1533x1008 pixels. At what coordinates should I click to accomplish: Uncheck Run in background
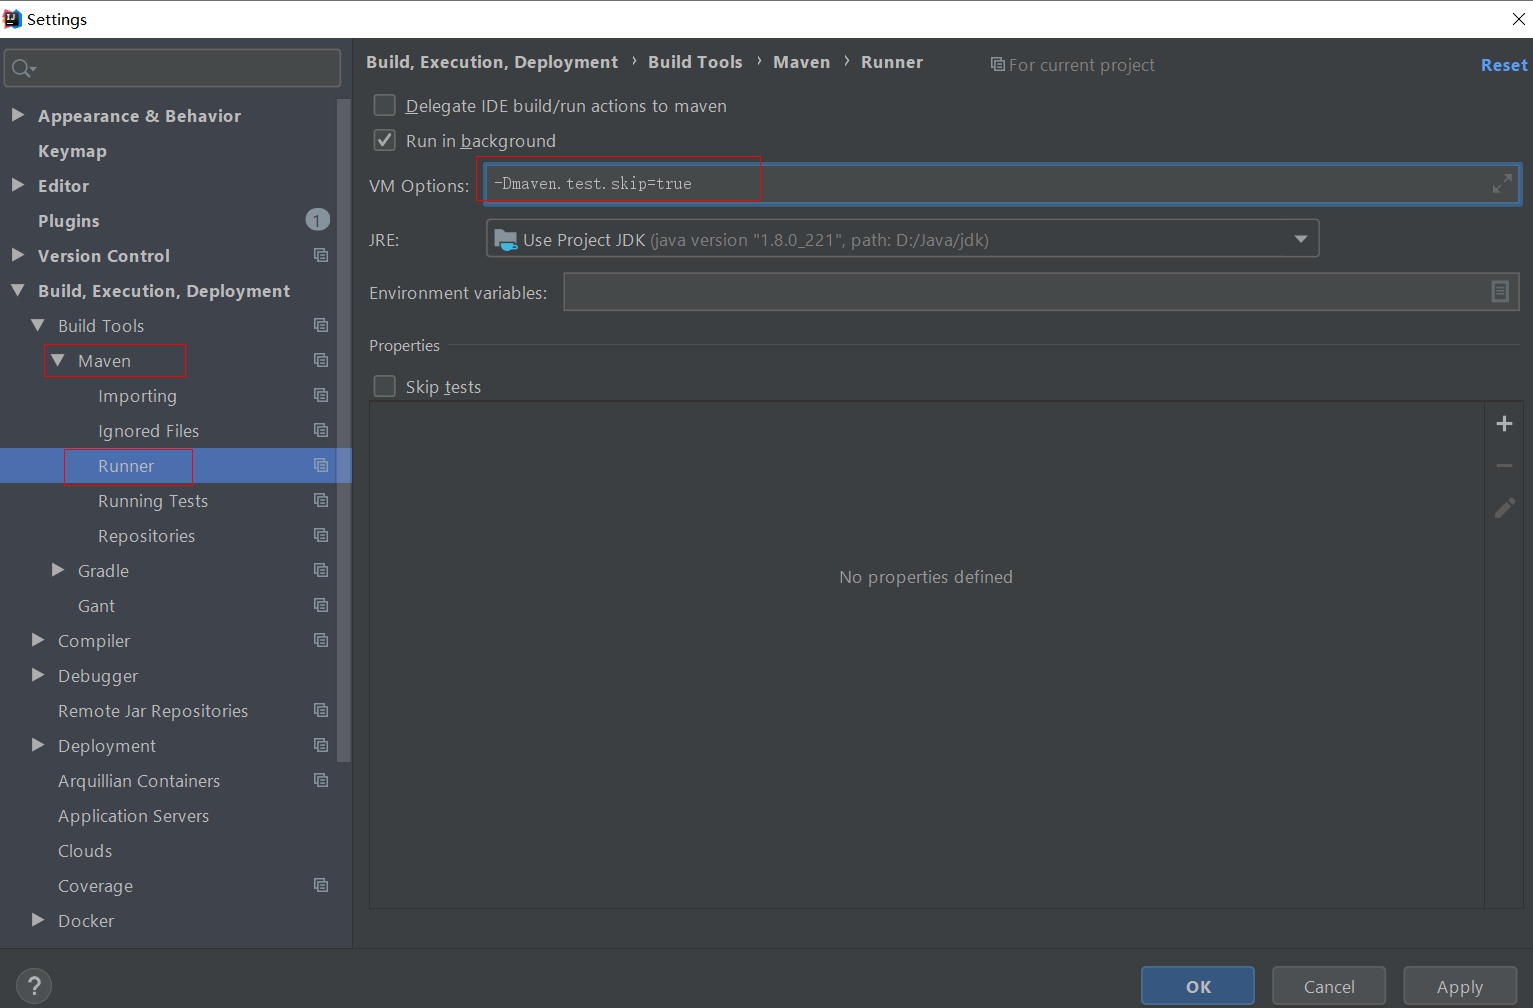pos(385,140)
